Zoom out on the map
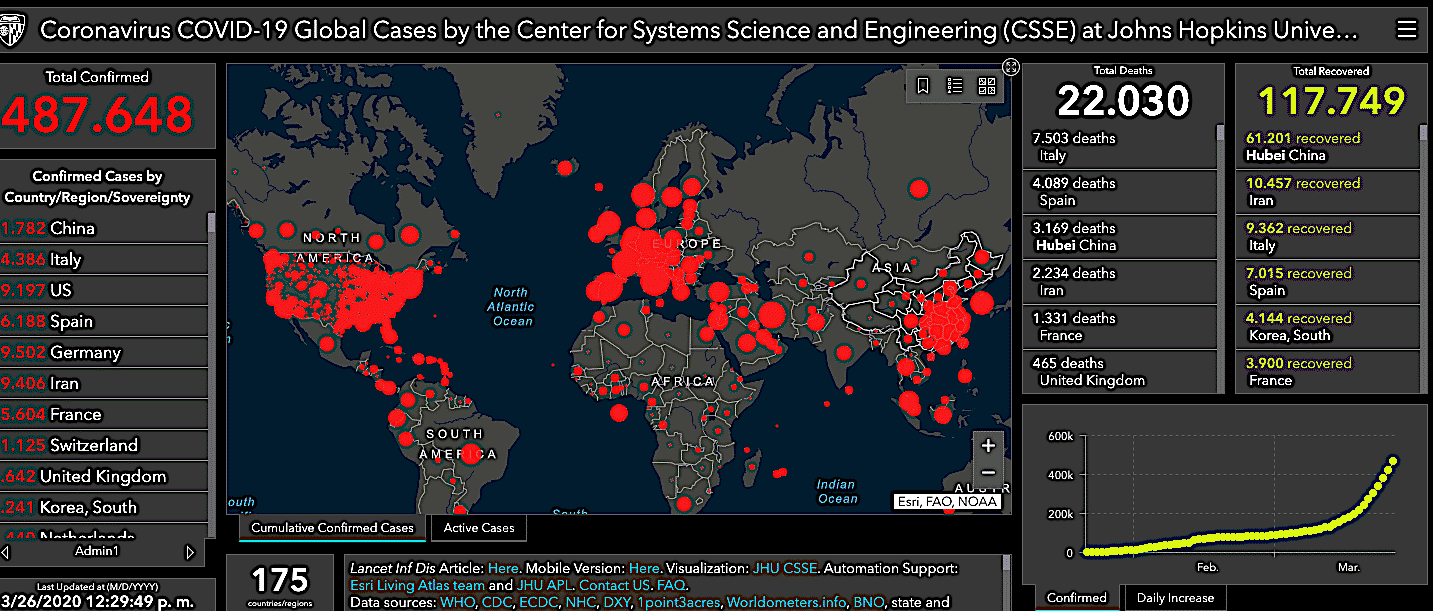The height and width of the screenshot is (611, 1433). pos(988,473)
